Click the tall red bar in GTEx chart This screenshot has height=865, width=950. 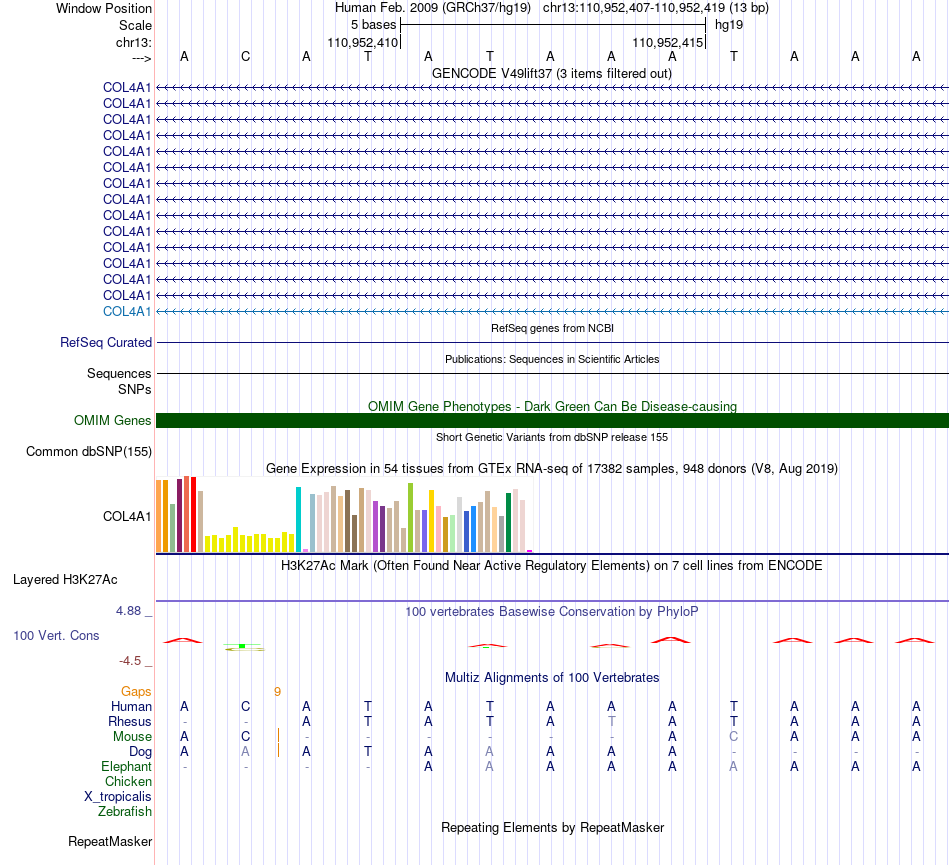click(x=193, y=514)
